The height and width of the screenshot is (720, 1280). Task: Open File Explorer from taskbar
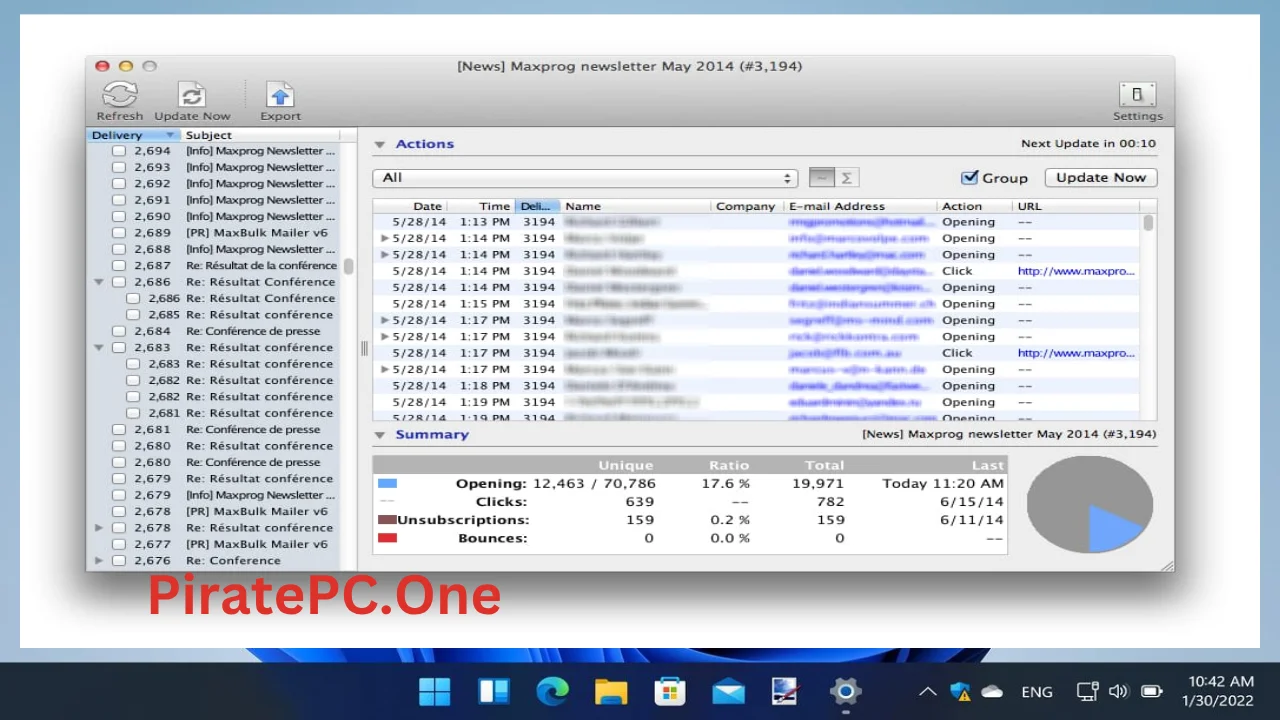611,691
